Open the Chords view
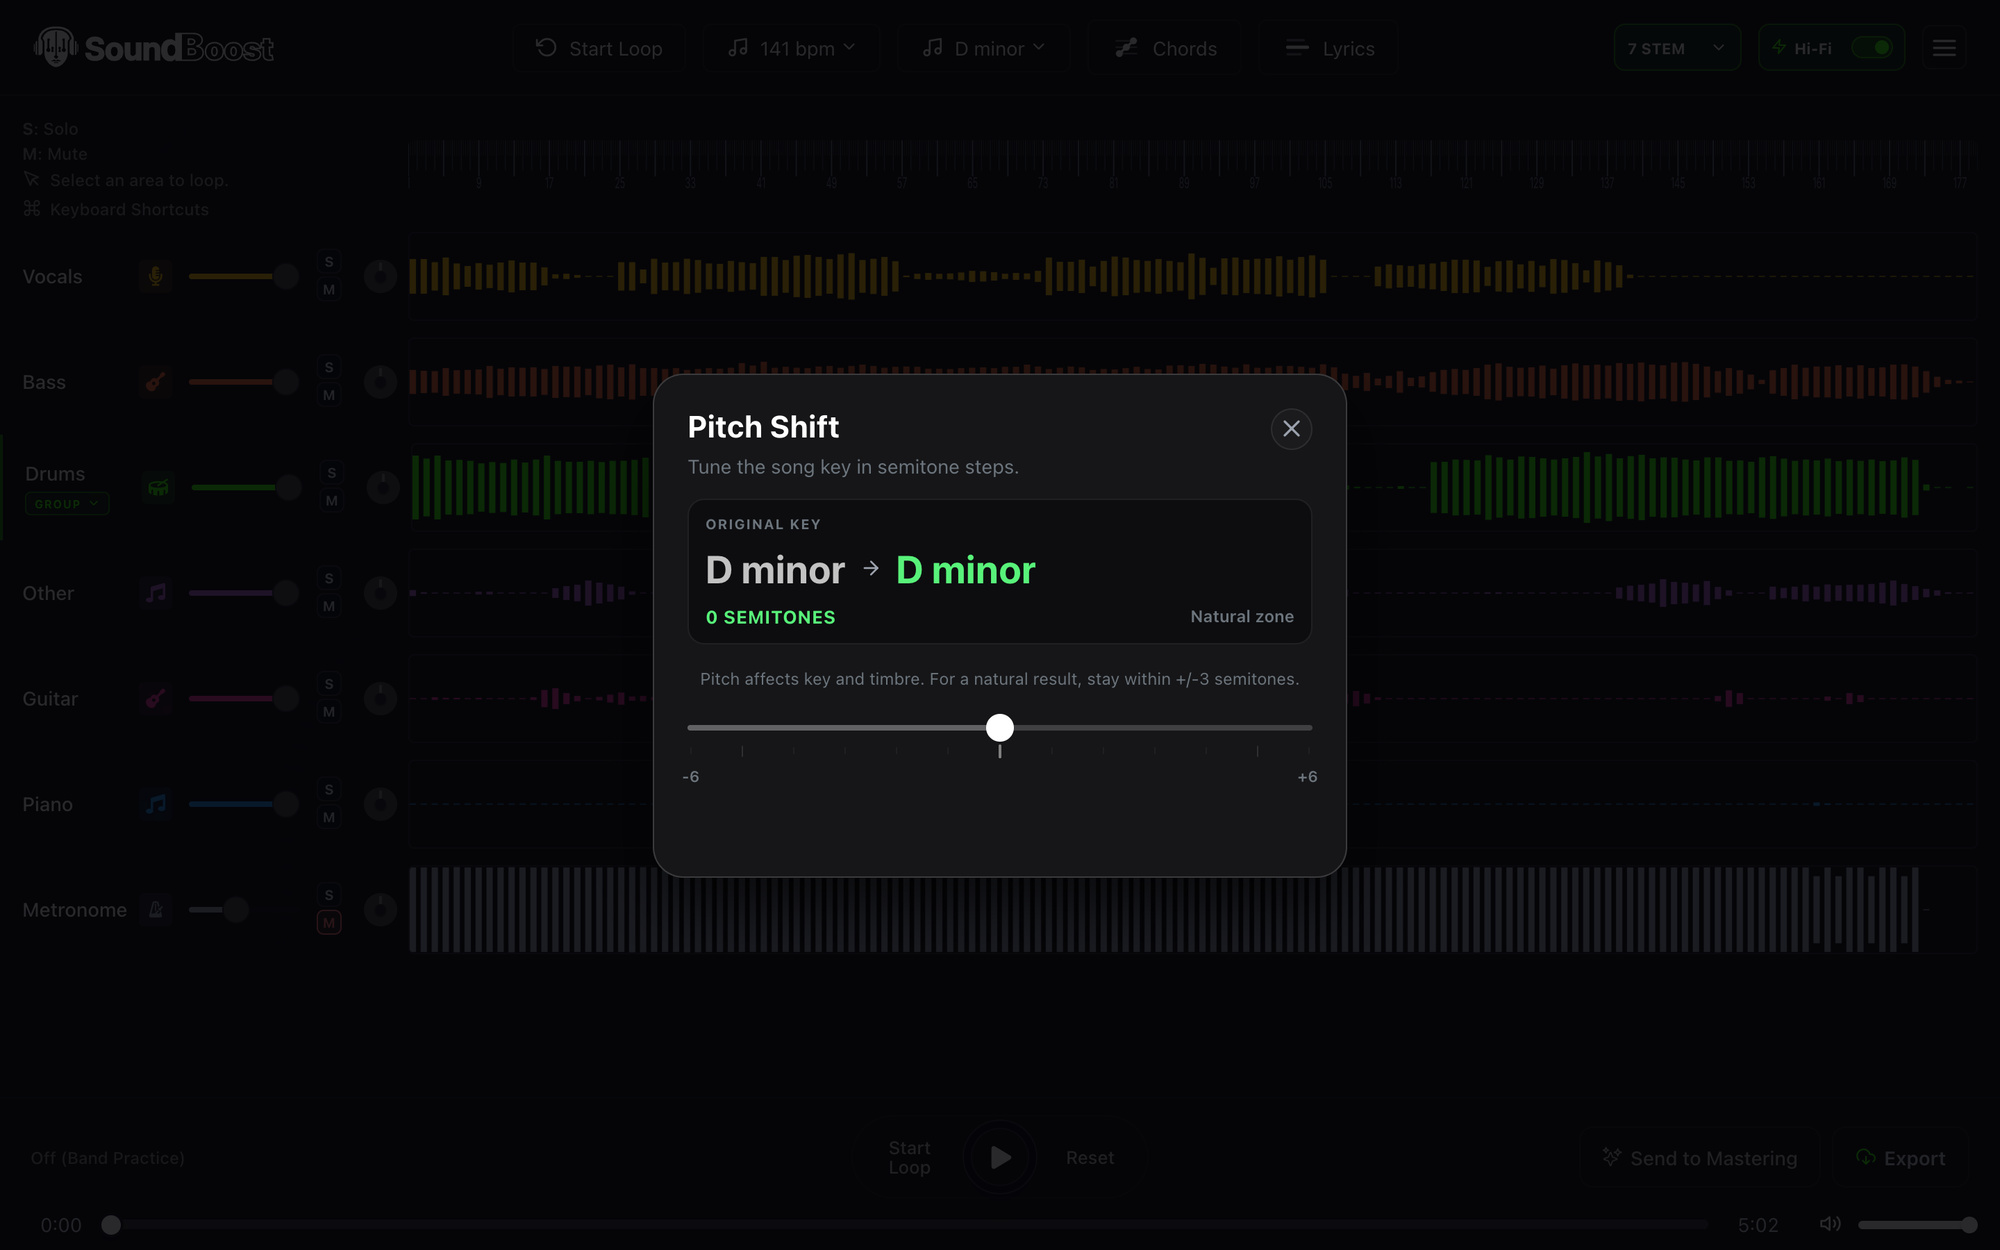The height and width of the screenshot is (1250, 2000). click(x=1166, y=48)
